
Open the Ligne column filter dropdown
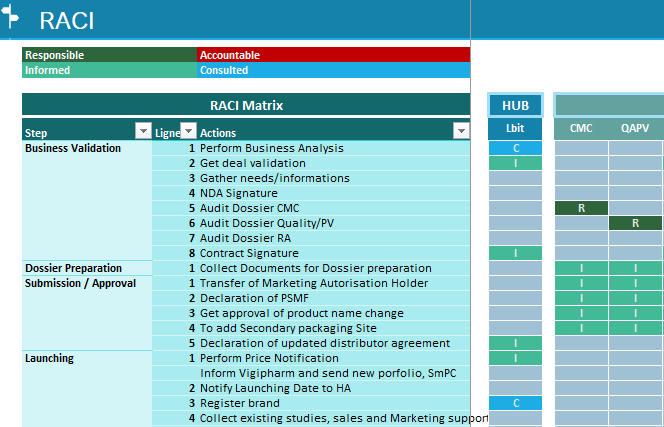(x=188, y=130)
